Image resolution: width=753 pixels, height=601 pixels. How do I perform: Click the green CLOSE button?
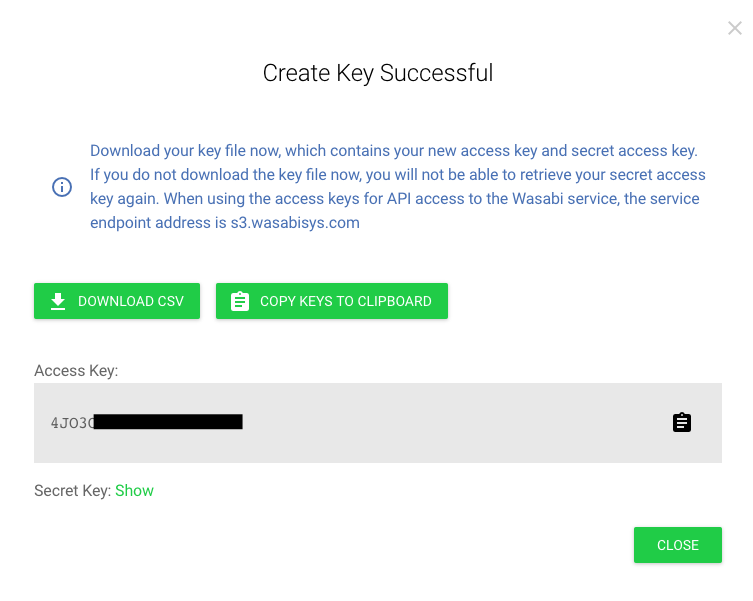(678, 545)
